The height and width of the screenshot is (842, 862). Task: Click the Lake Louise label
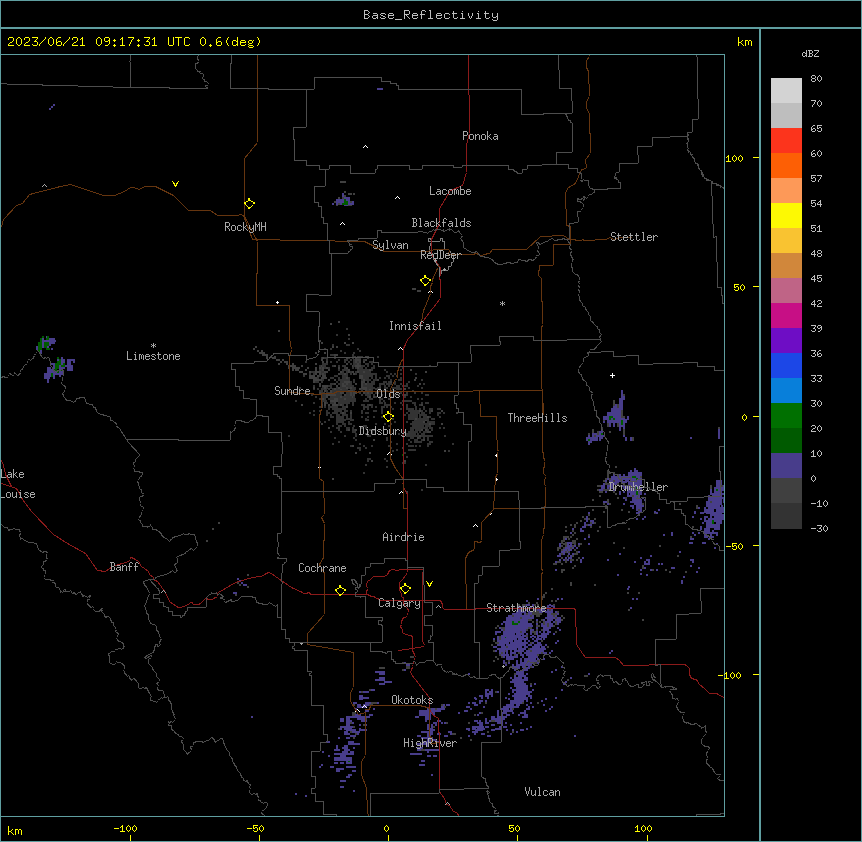click(x=18, y=484)
